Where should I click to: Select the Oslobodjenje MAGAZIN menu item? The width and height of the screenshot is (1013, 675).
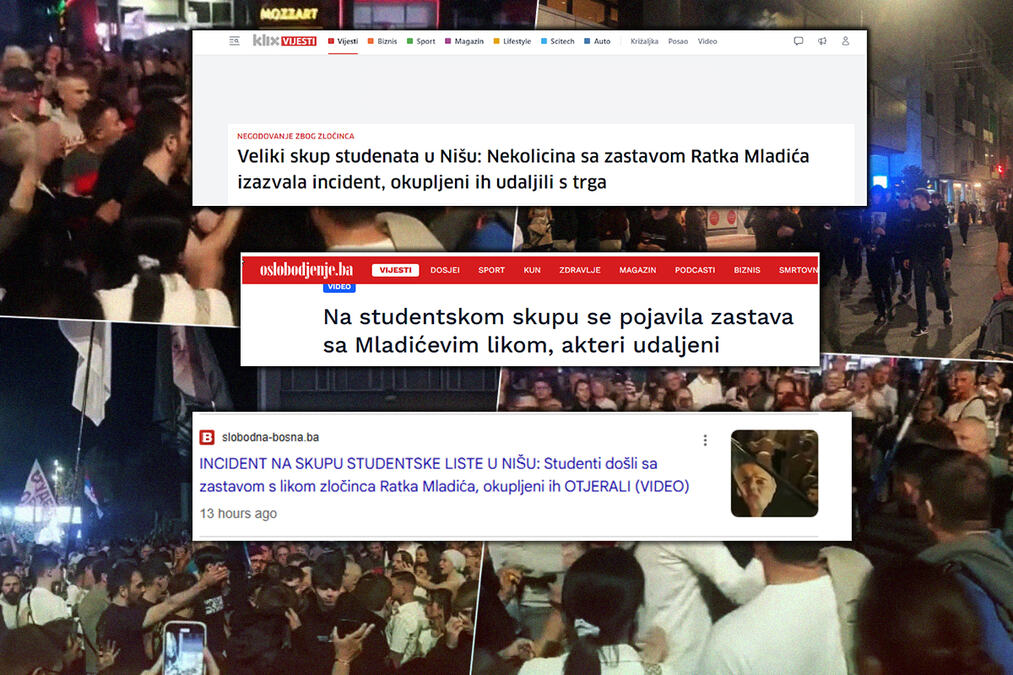(x=638, y=270)
